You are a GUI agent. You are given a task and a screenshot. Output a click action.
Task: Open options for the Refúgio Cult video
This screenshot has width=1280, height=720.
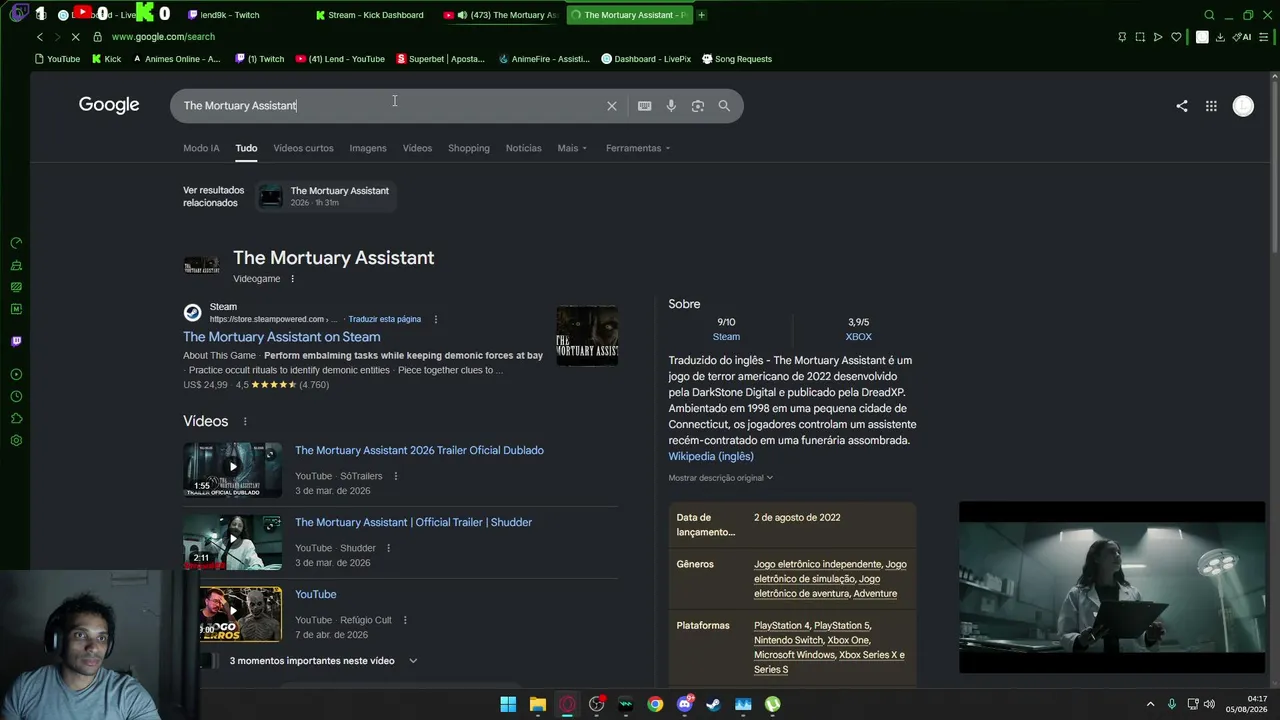pyautogui.click(x=405, y=620)
